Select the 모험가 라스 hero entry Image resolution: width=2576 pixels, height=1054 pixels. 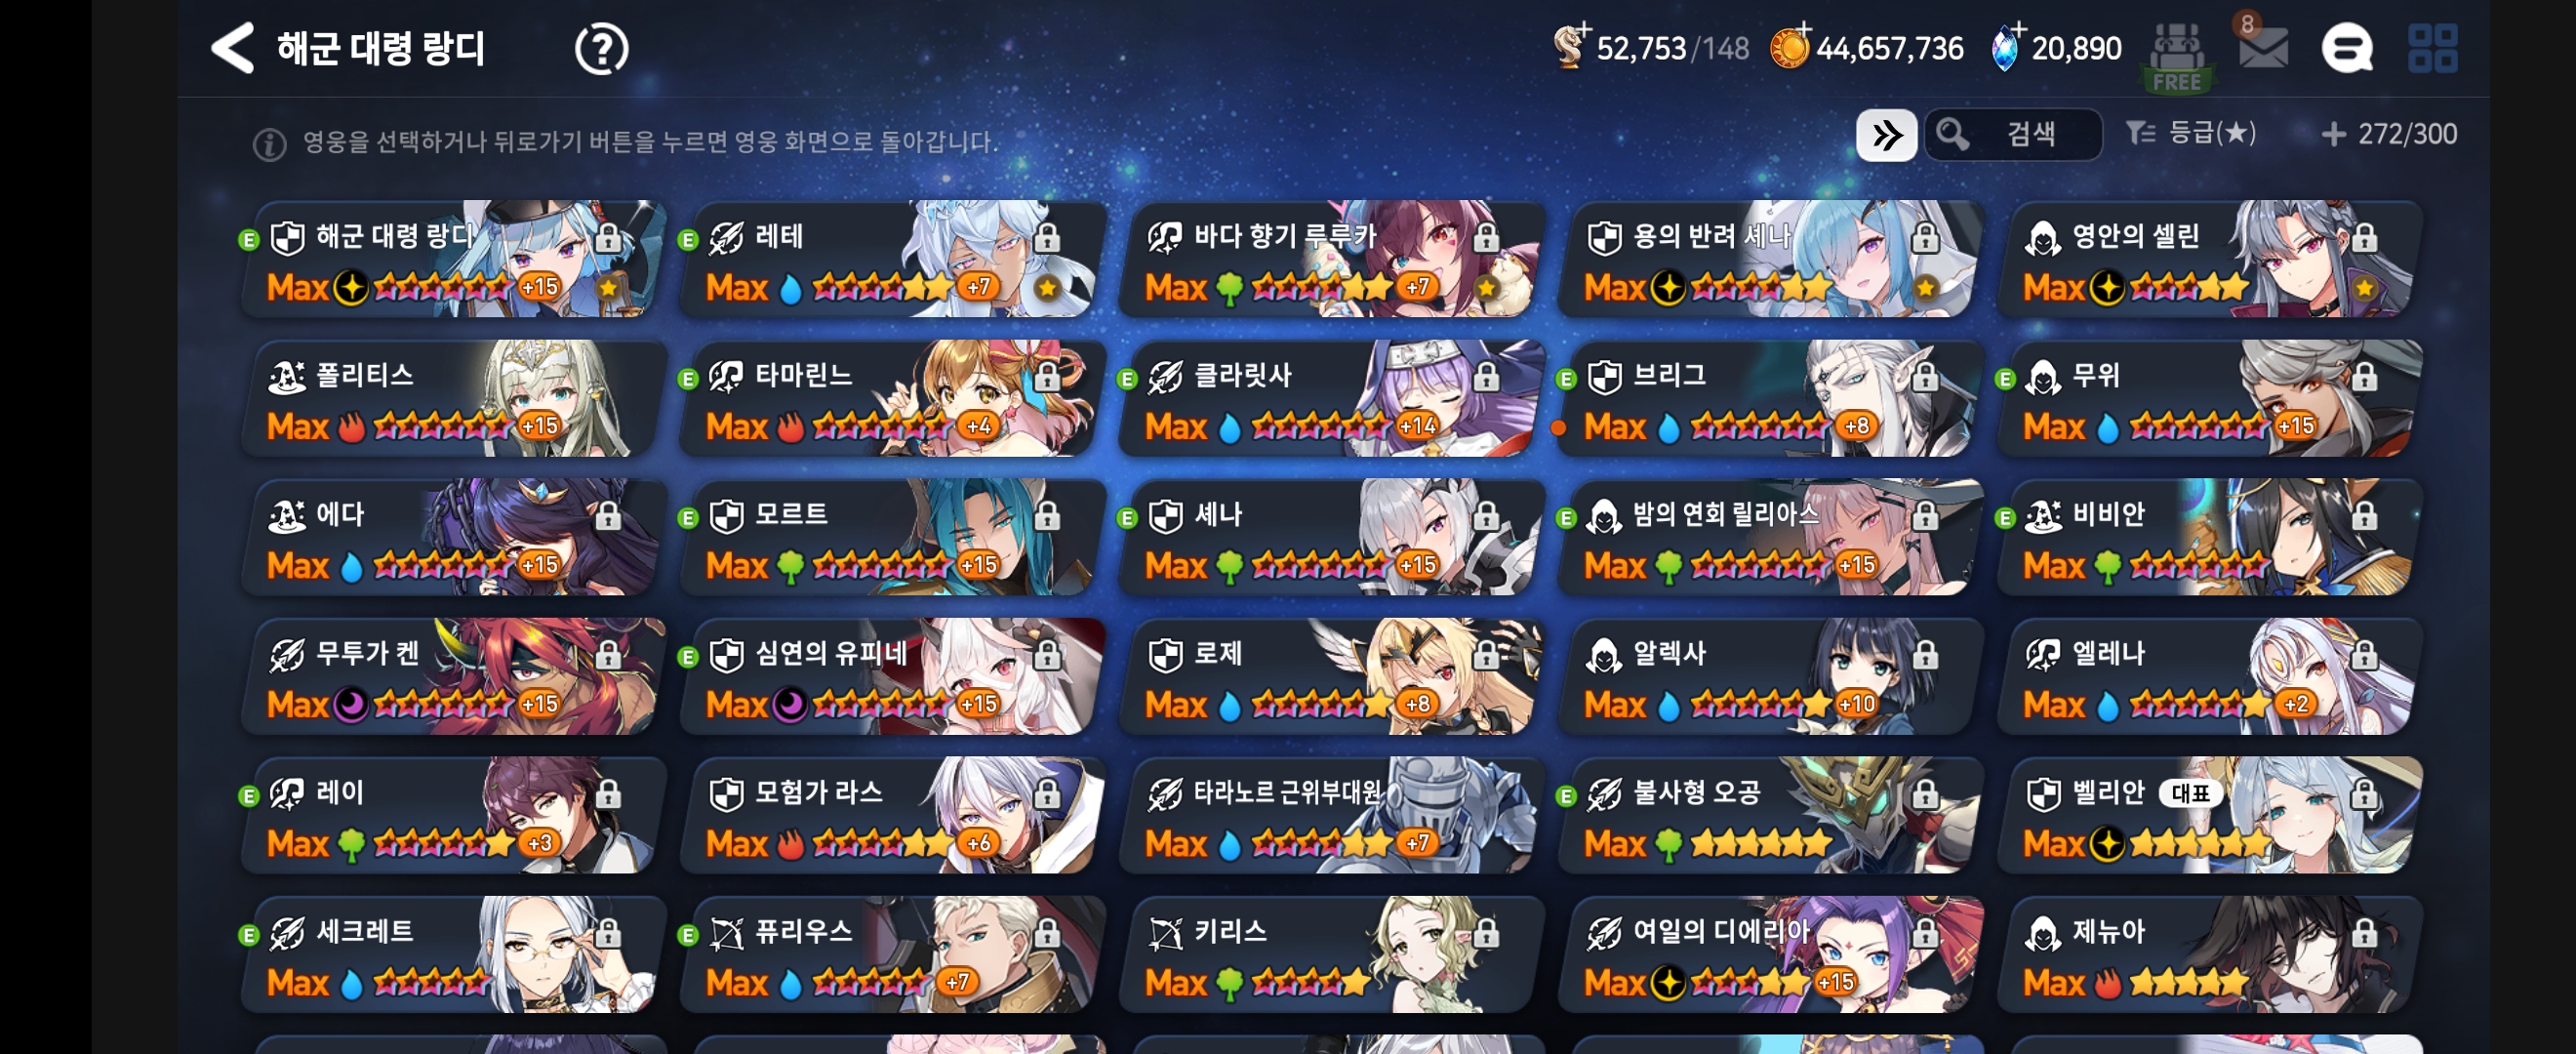(892, 816)
